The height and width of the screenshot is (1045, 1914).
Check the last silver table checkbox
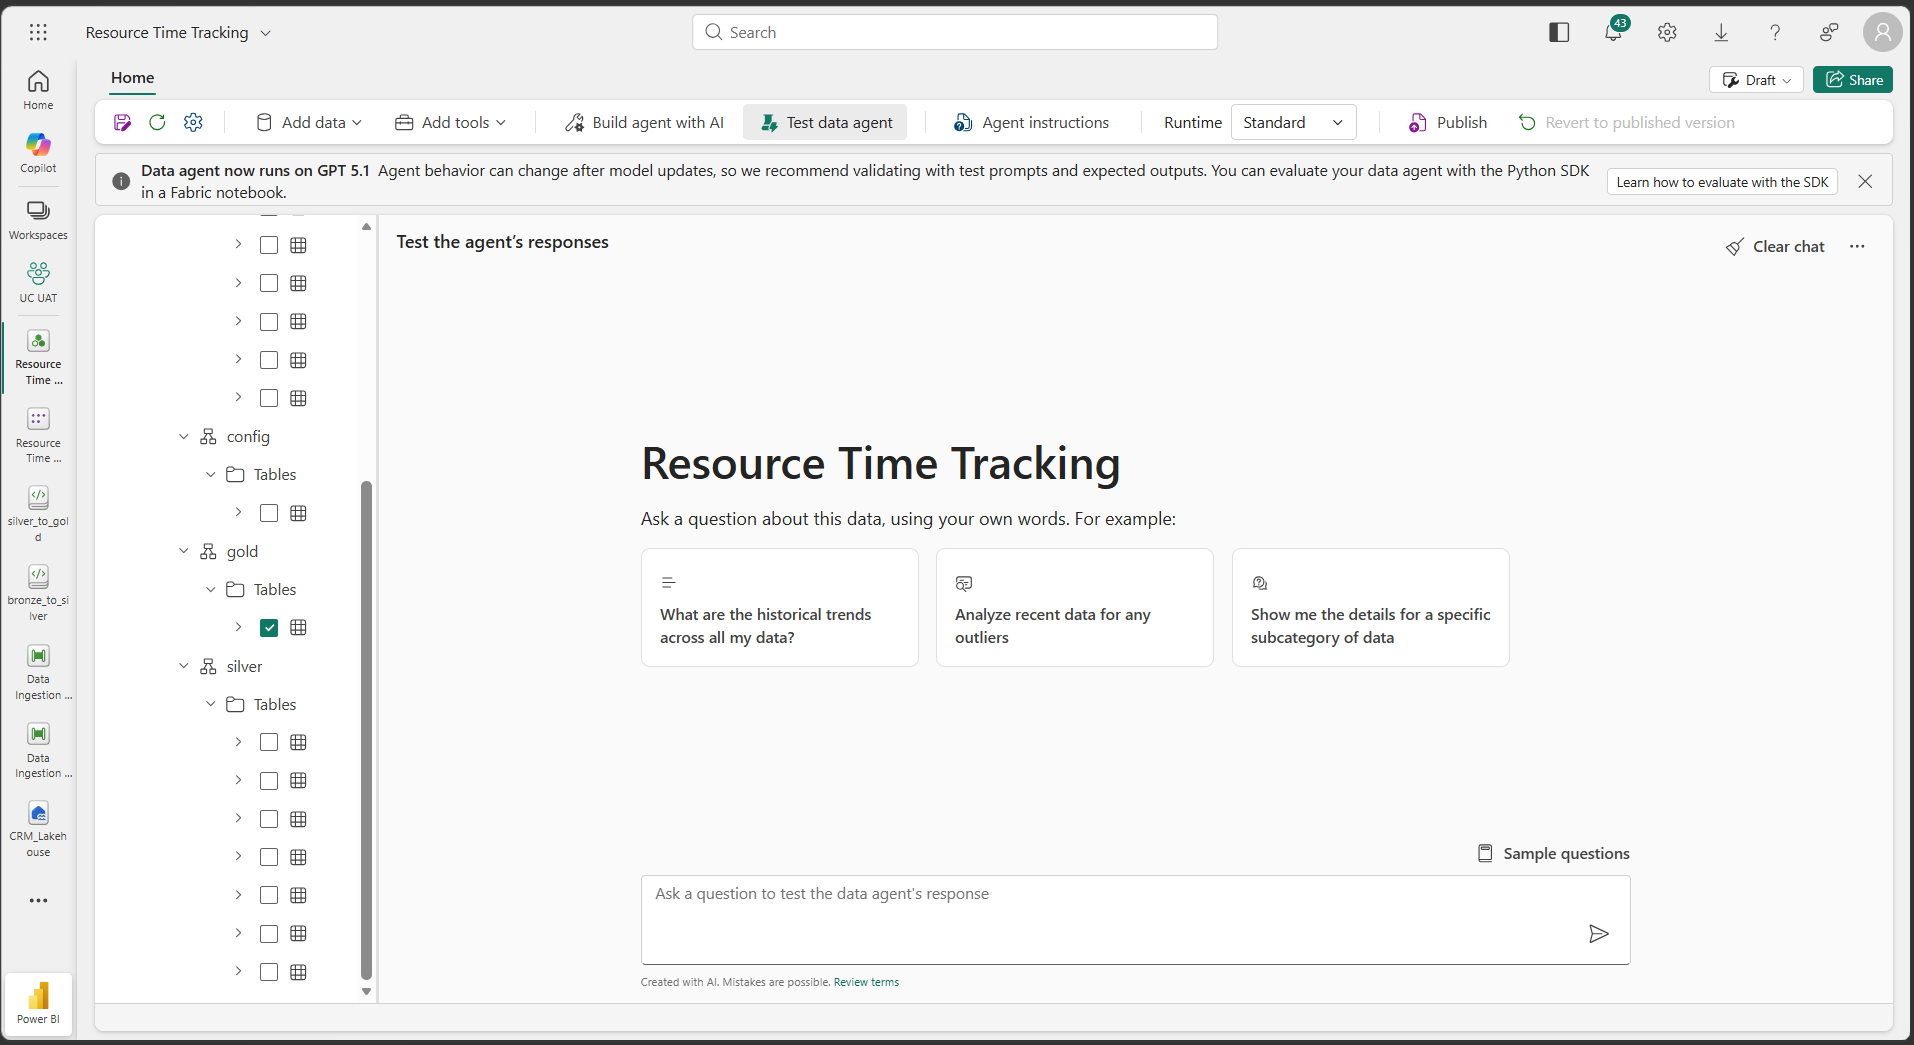coord(269,972)
